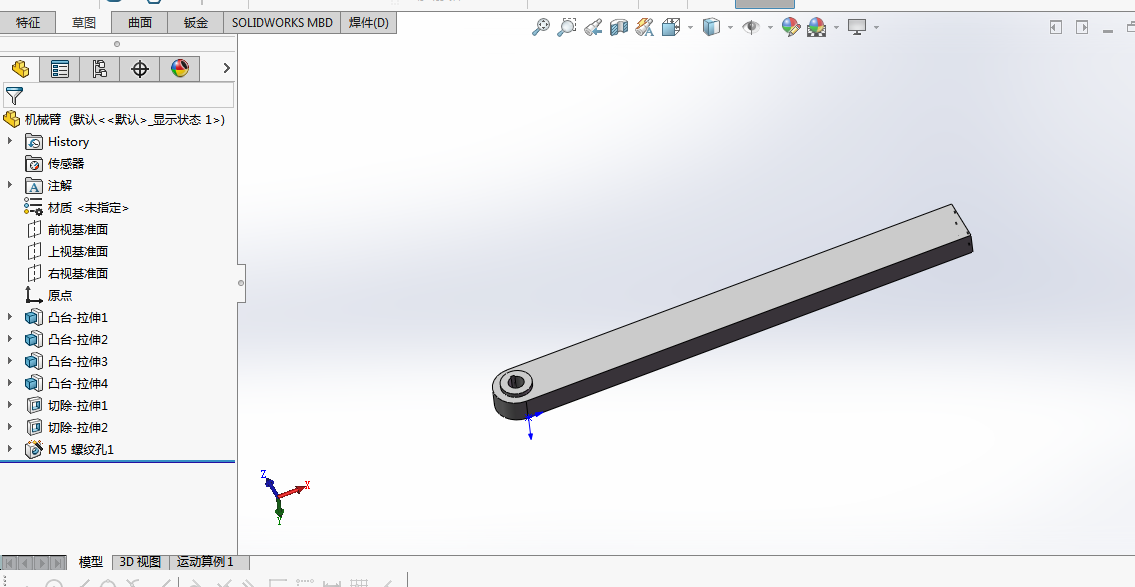Switch to the 曲面 ribbon tab
Screen dimensions: 1135x587
tap(140, 22)
